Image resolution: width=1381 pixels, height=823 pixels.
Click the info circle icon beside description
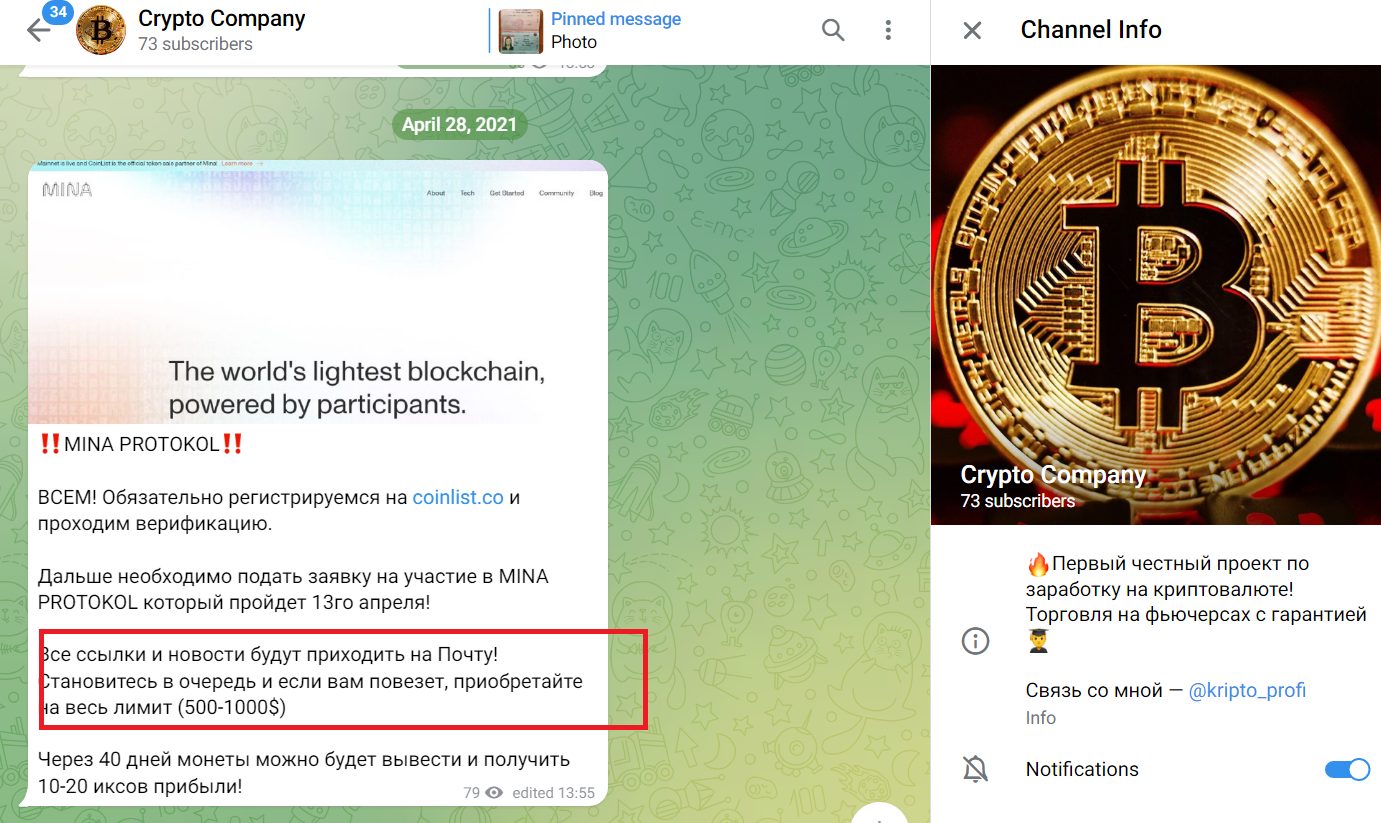(975, 641)
